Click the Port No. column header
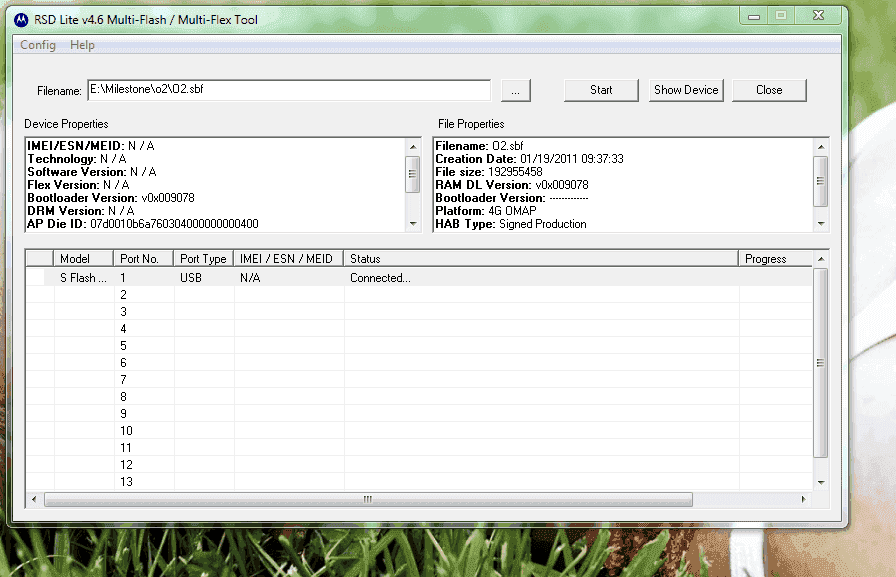Image resolution: width=896 pixels, height=577 pixels. (x=144, y=259)
